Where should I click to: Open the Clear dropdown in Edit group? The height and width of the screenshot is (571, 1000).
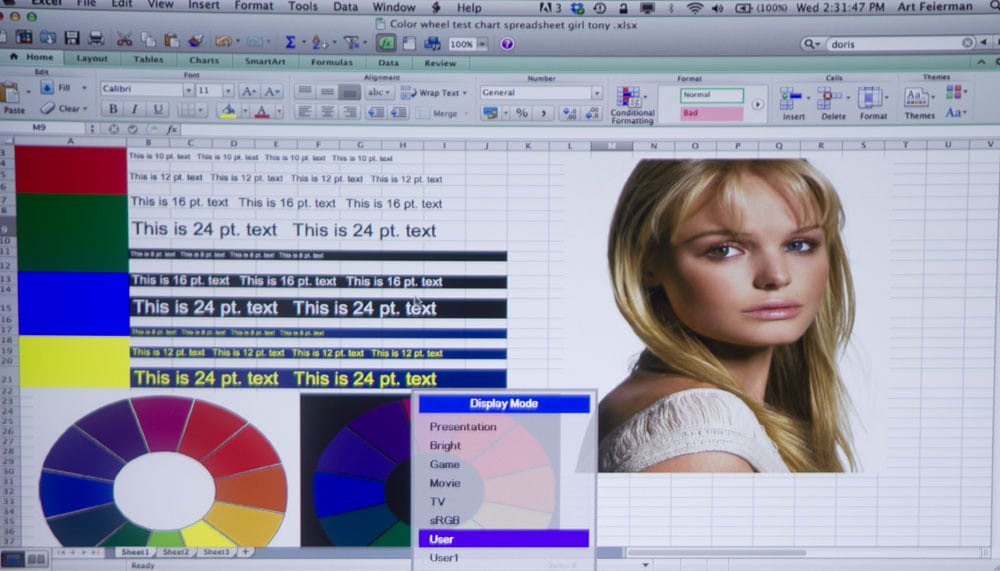tap(84, 108)
